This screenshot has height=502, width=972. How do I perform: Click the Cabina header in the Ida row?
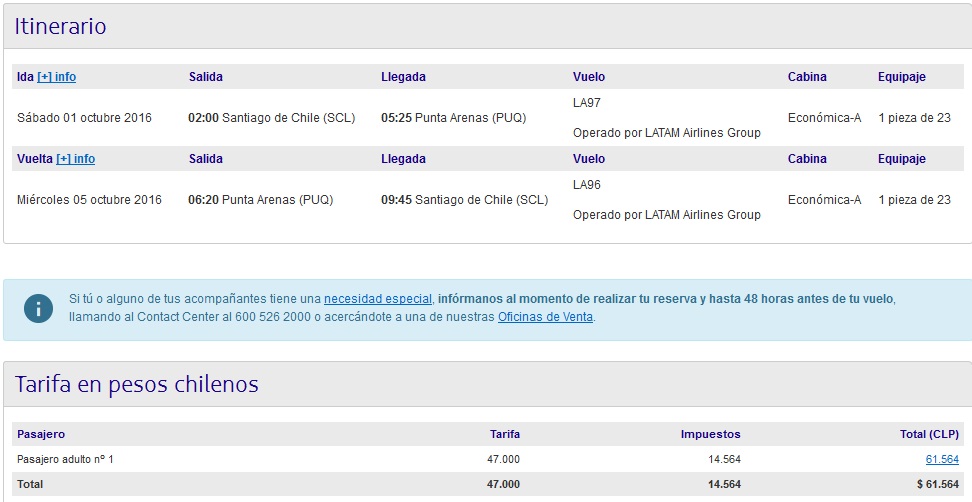[807, 77]
